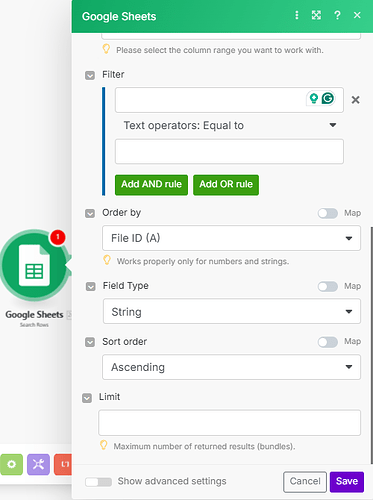Toggle Map switch for Field Type
Screen dimensions: 373x500
tap(328, 287)
